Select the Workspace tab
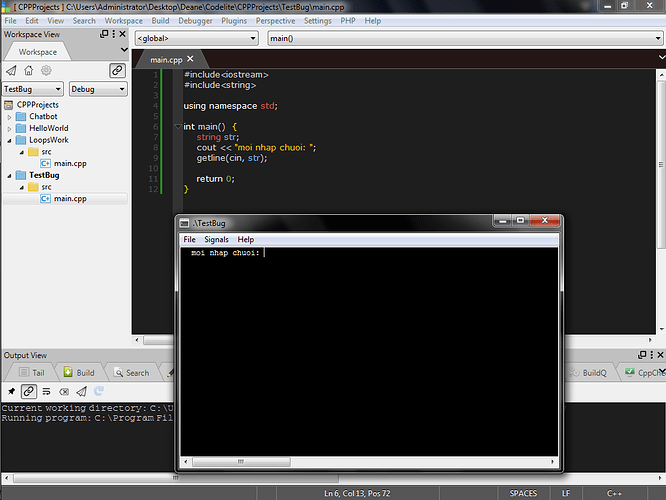Screen dimensions: 666x500 click(37, 52)
